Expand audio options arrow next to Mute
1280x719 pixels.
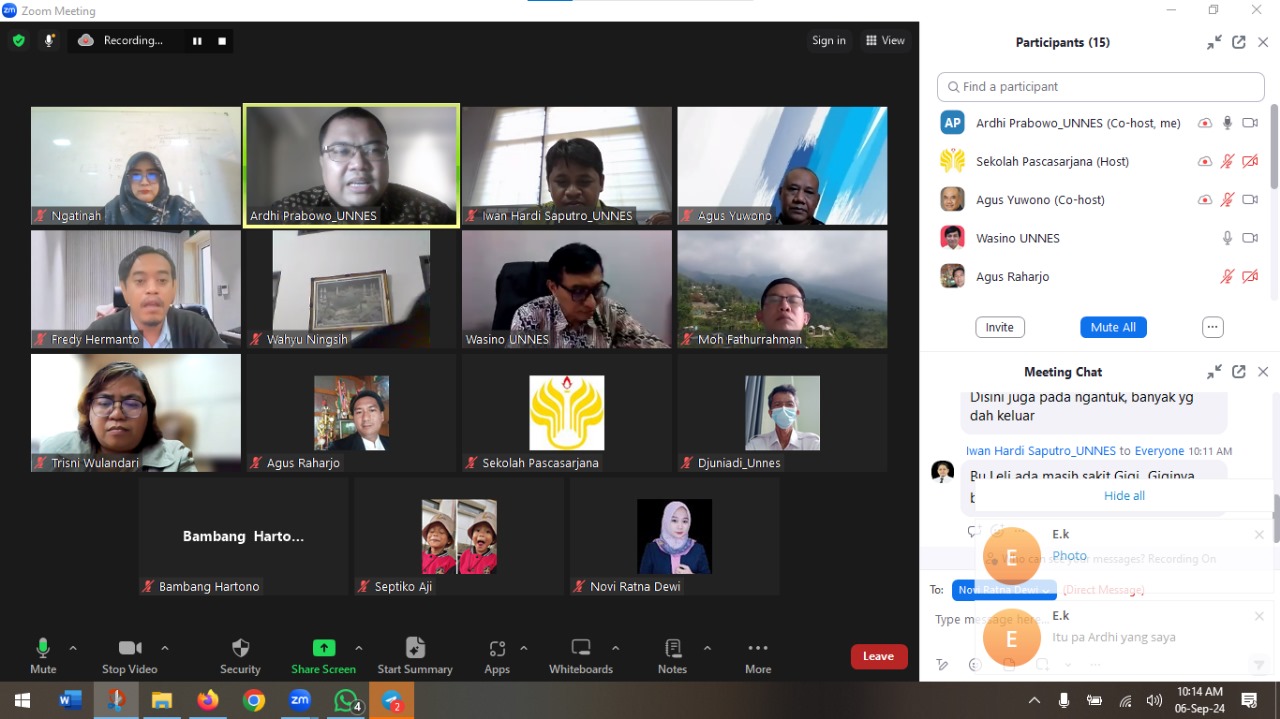point(72,648)
